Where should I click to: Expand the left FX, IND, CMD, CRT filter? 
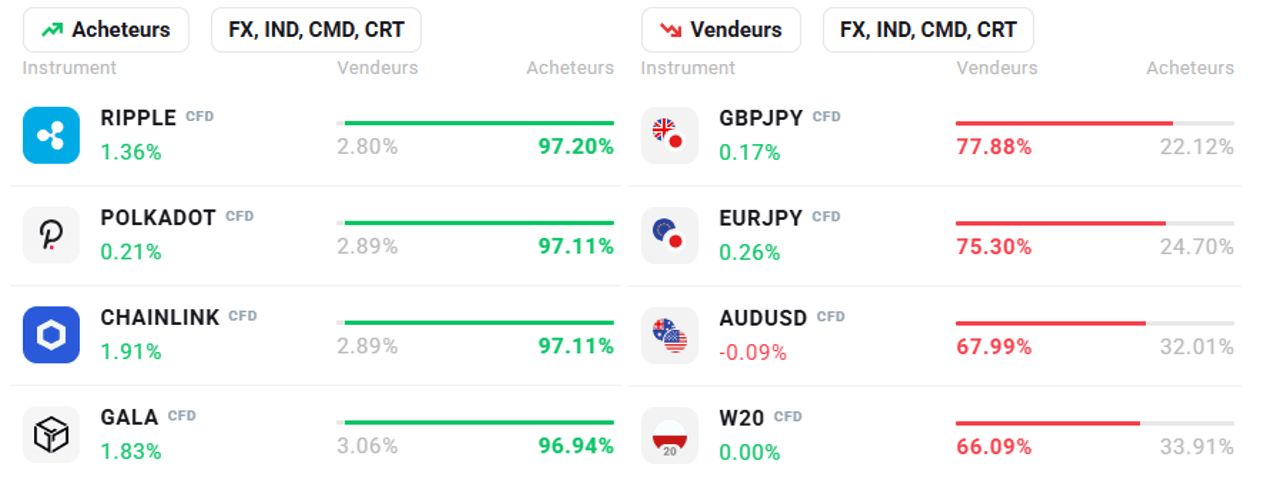tap(316, 30)
